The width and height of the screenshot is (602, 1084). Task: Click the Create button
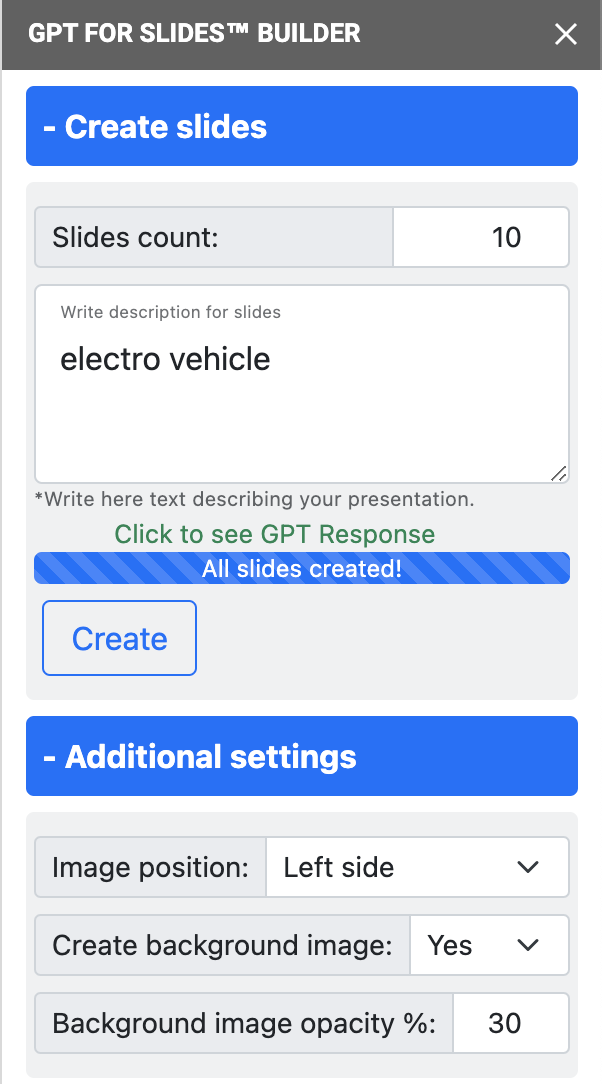tap(119, 638)
